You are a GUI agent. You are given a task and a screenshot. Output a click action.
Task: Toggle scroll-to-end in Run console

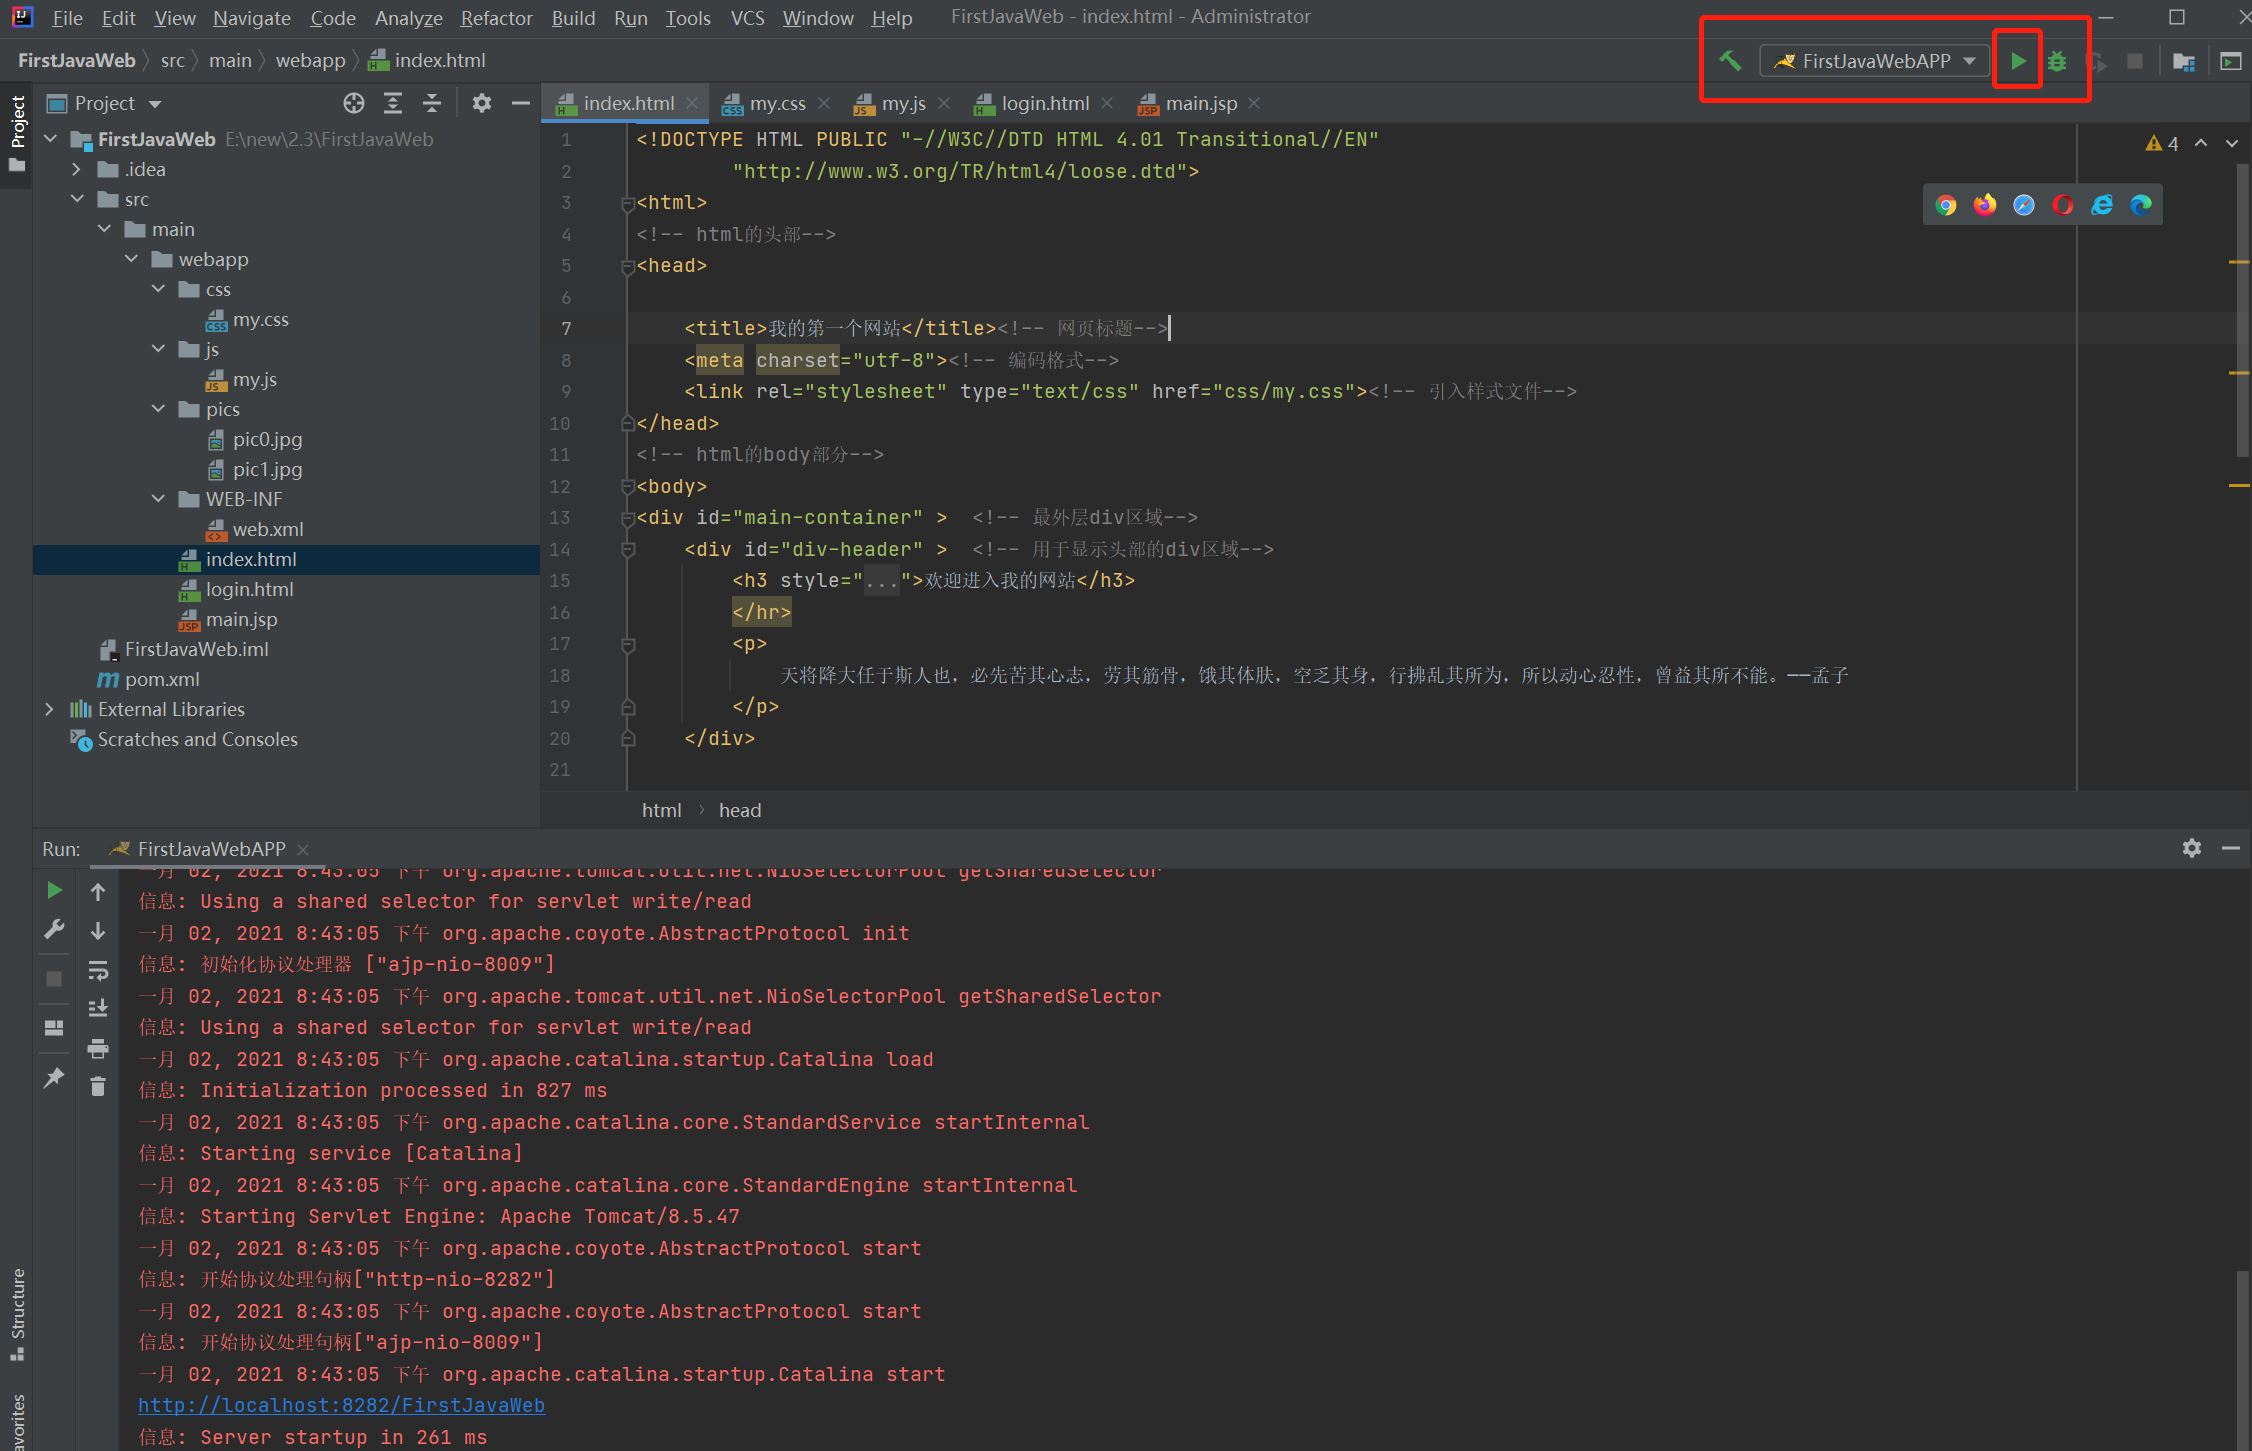pyautogui.click(x=98, y=1008)
